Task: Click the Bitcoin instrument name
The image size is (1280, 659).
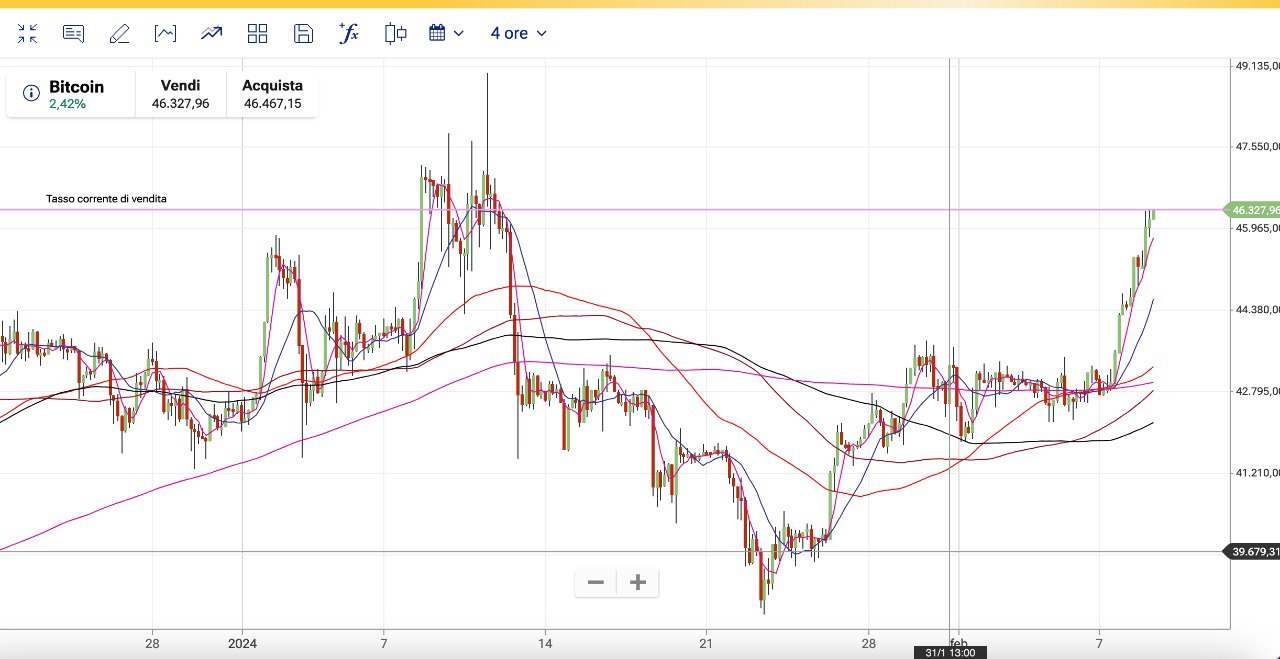Action: [x=76, y=87]
